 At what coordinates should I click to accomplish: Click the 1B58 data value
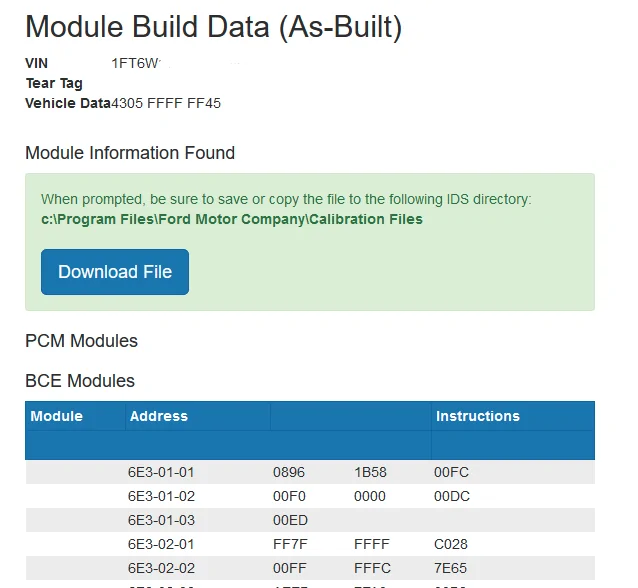370,472
